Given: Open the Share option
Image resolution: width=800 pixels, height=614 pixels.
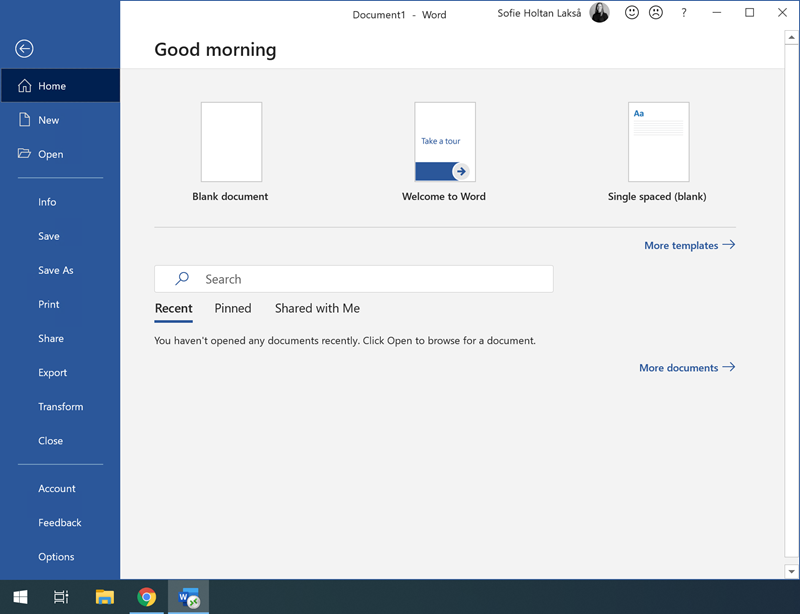Looking at the screenshot, I should 60,338.
